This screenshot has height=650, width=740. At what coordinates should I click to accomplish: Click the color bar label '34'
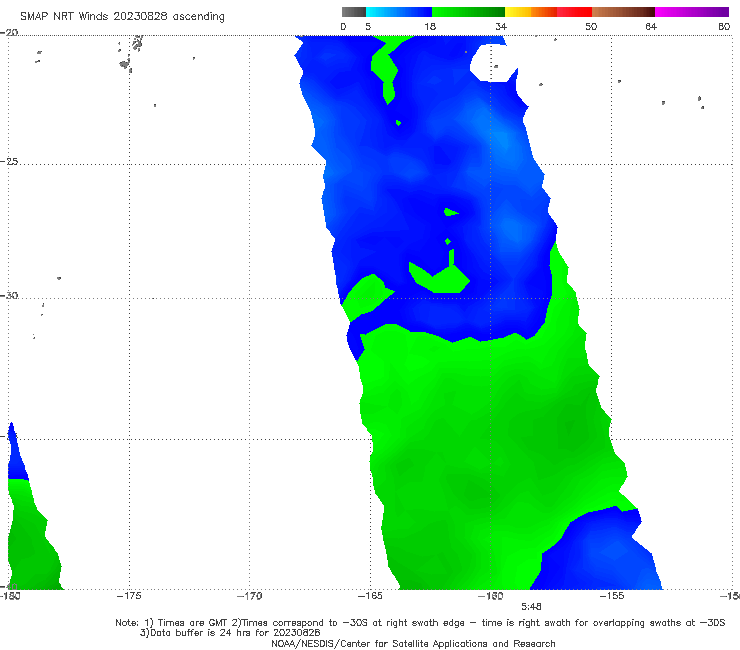[501, 27]
